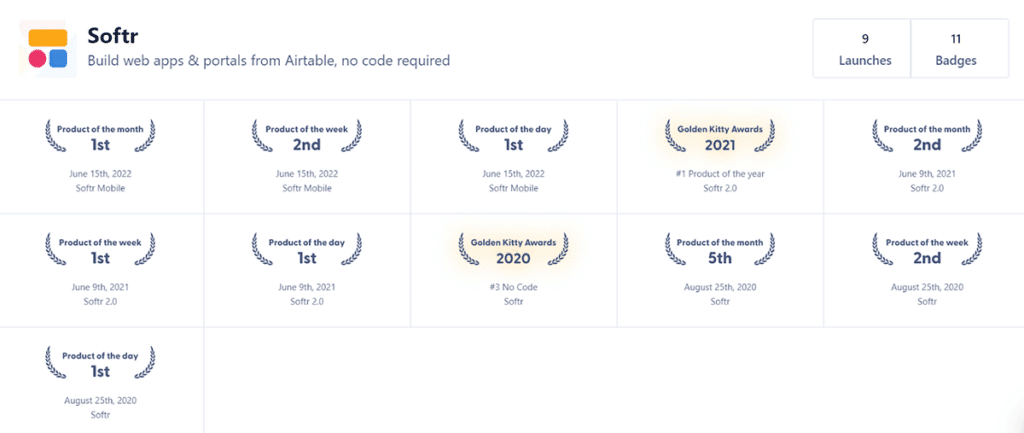The image size is (1024, 433).
Task: Select Product of the month 5th badge
Action: [720, 249]
